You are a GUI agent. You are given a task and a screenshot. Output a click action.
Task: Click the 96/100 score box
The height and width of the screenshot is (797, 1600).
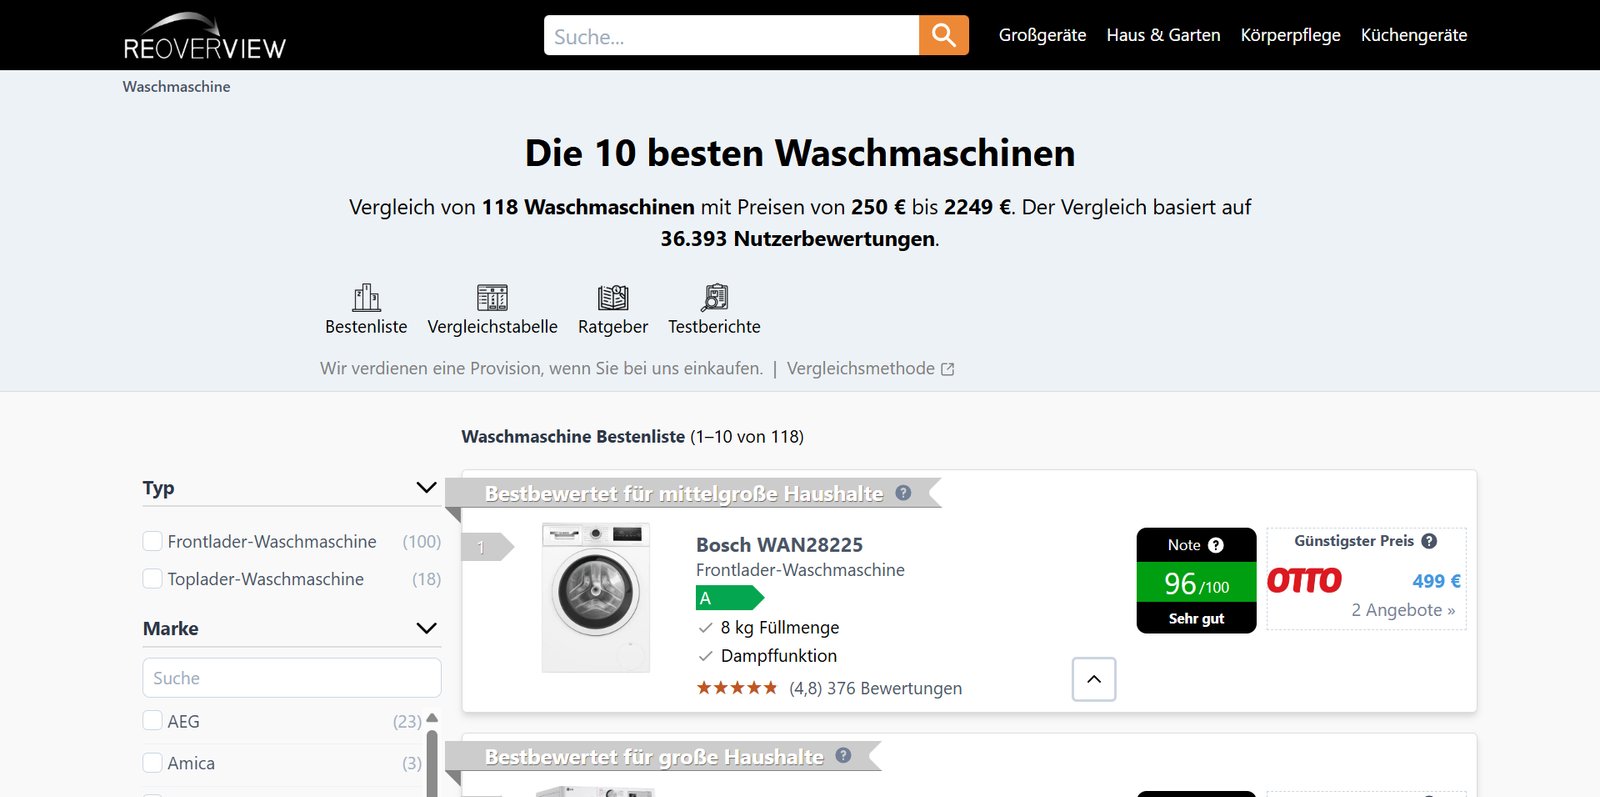coord(1196,583)
